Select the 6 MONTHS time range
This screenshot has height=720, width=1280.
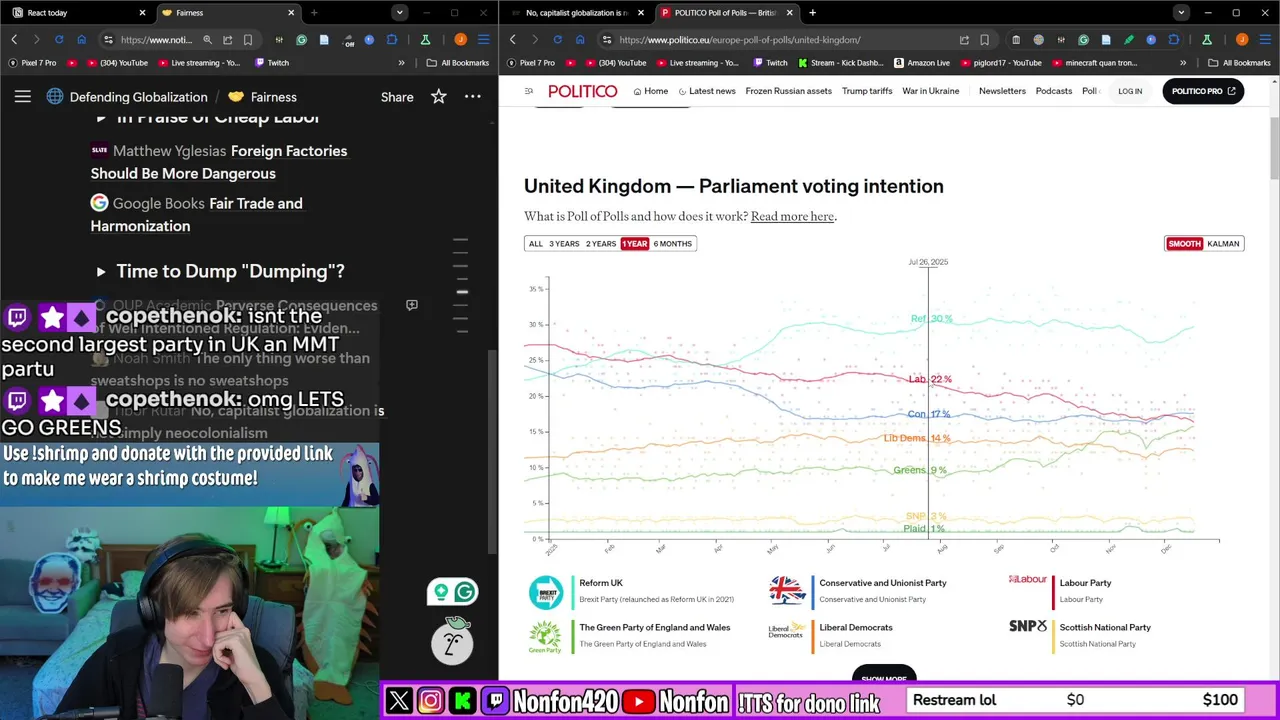tap(673, 244)
